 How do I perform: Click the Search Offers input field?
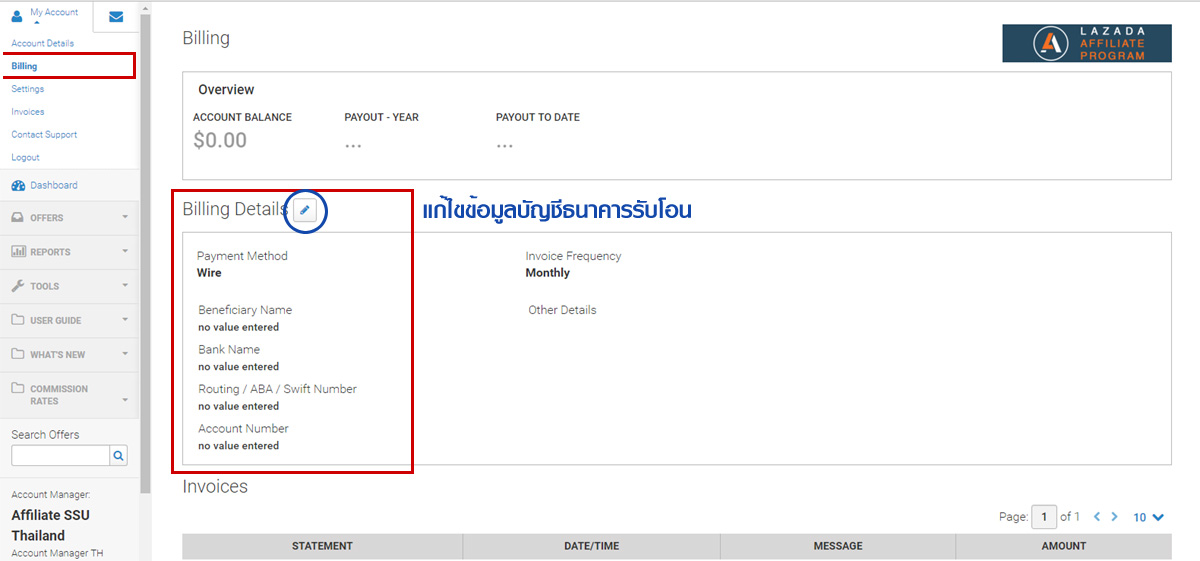coord(60,455)
